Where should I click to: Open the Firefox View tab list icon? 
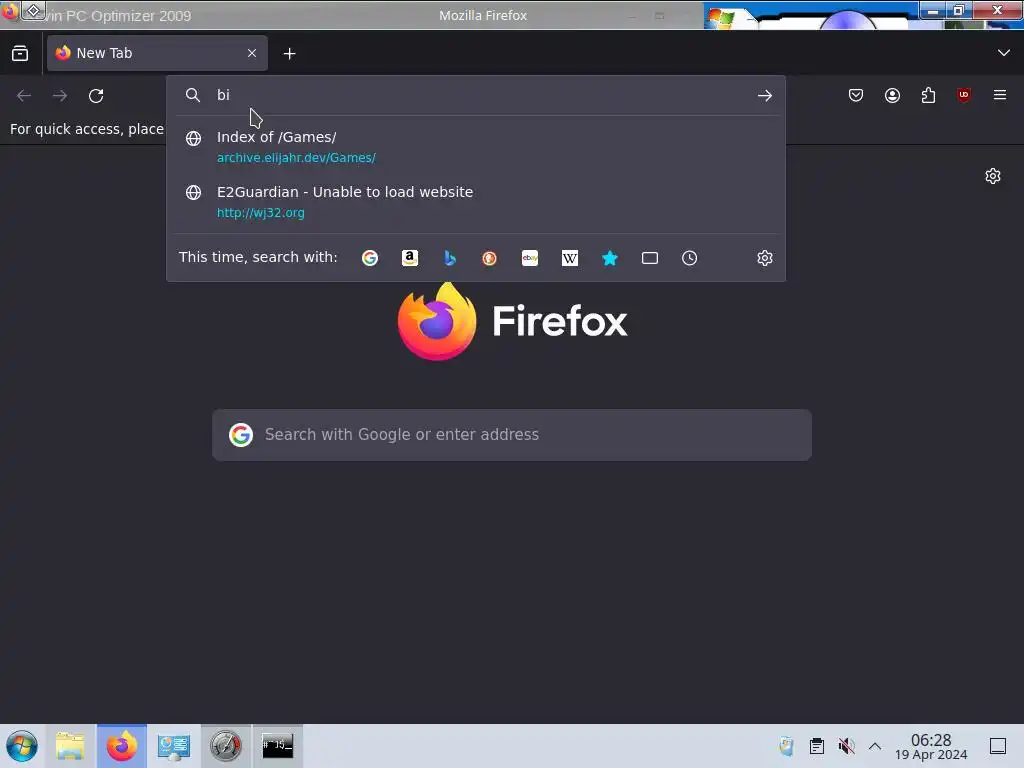20,53
